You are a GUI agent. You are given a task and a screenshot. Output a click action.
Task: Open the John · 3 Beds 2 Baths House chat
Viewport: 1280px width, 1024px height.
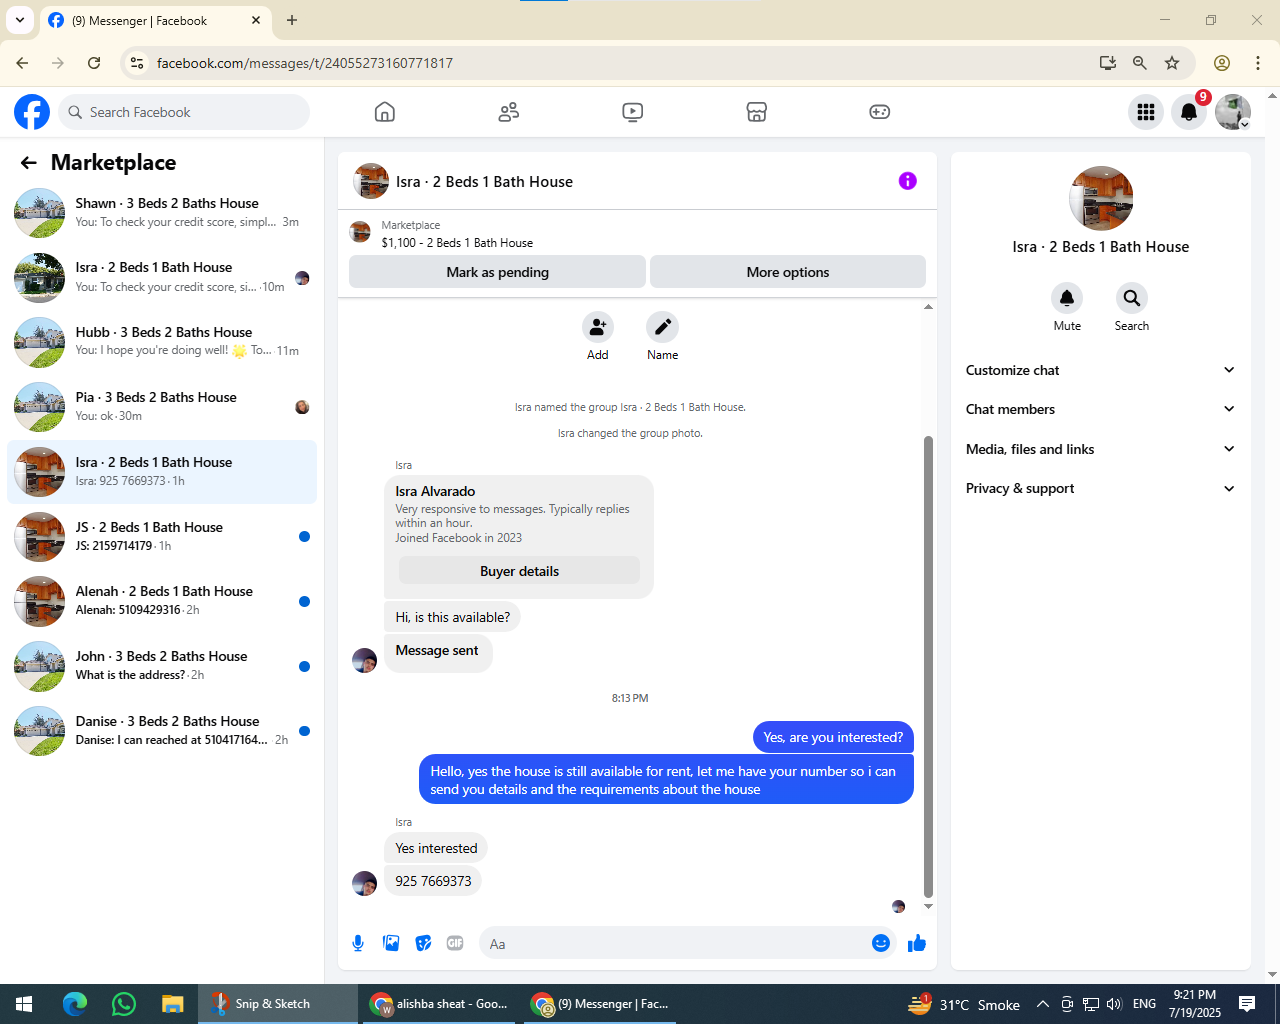click(x=162, y=665)
